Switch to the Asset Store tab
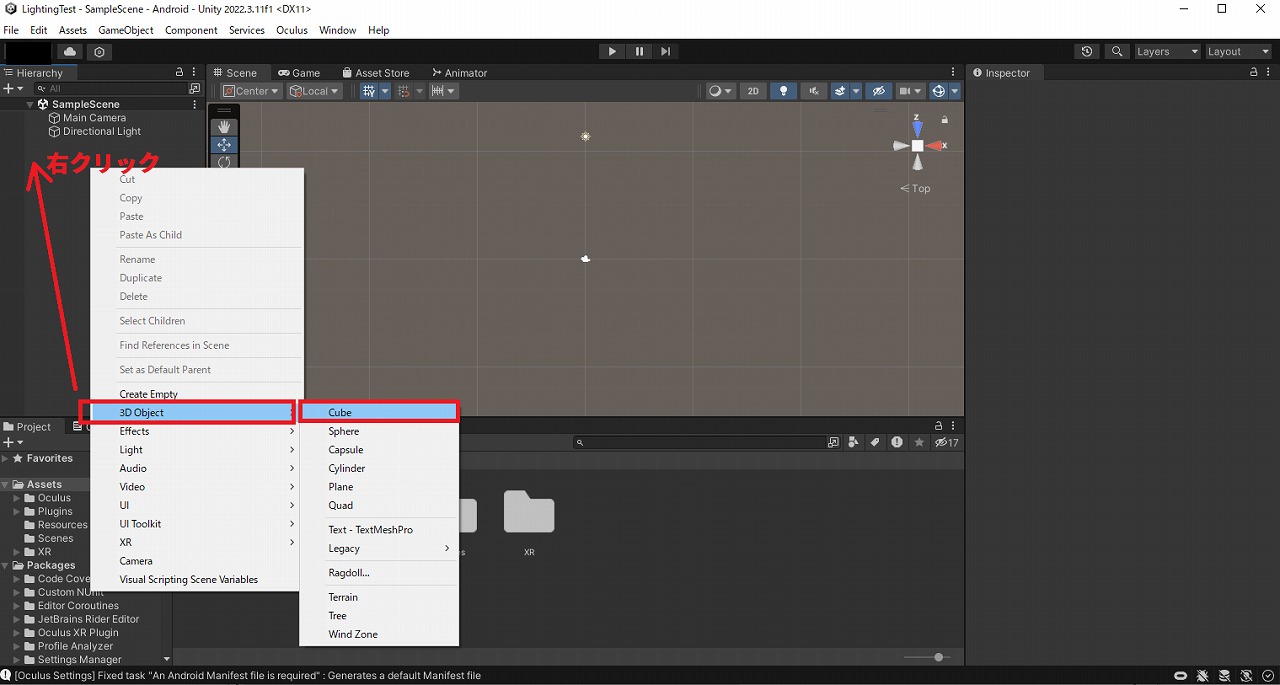The width and height of the screenshot is (1280, 685). 375,73
